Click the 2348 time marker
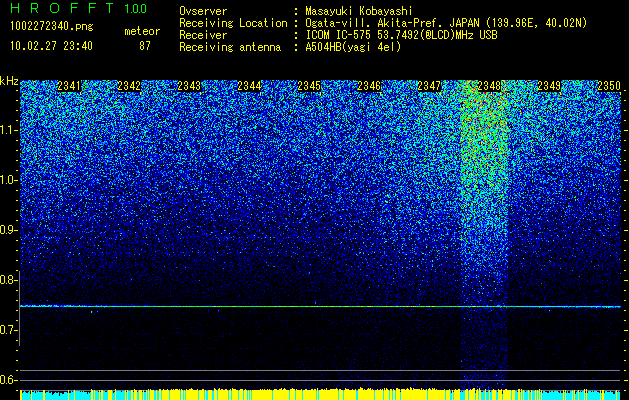The image size is (629, 400). [489, 86]
